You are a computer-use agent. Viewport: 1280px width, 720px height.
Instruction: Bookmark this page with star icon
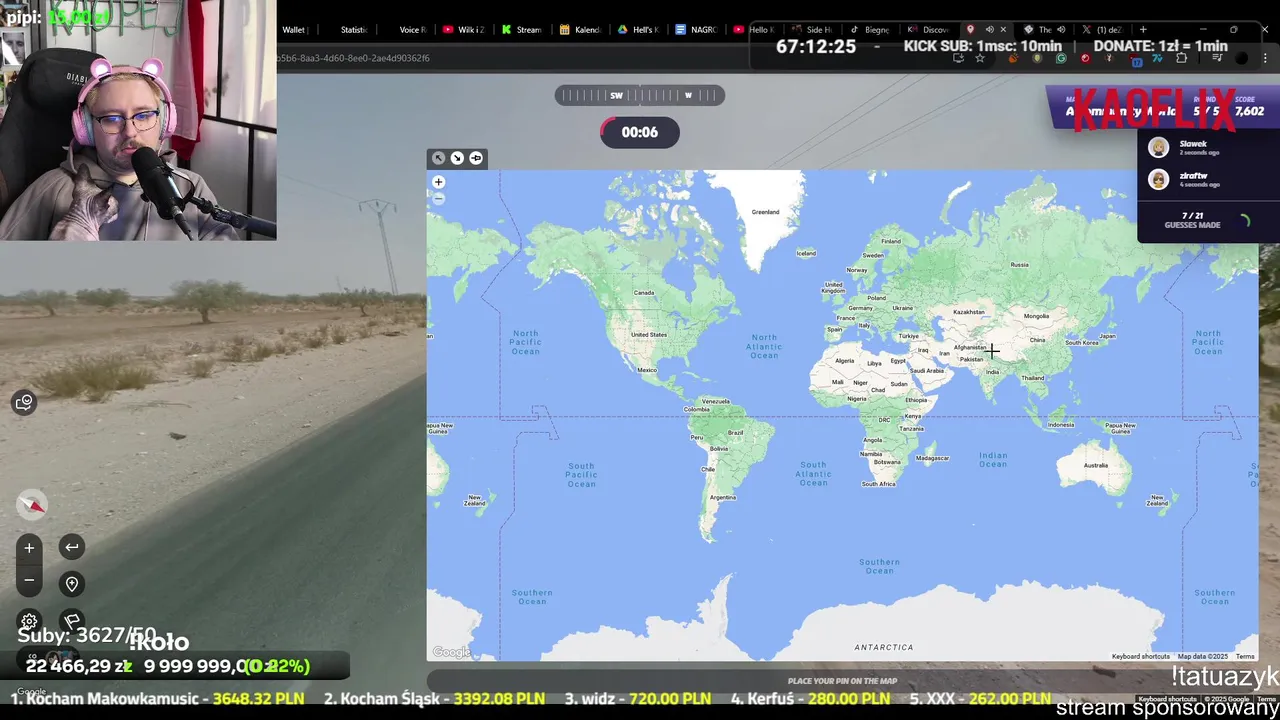980,58
